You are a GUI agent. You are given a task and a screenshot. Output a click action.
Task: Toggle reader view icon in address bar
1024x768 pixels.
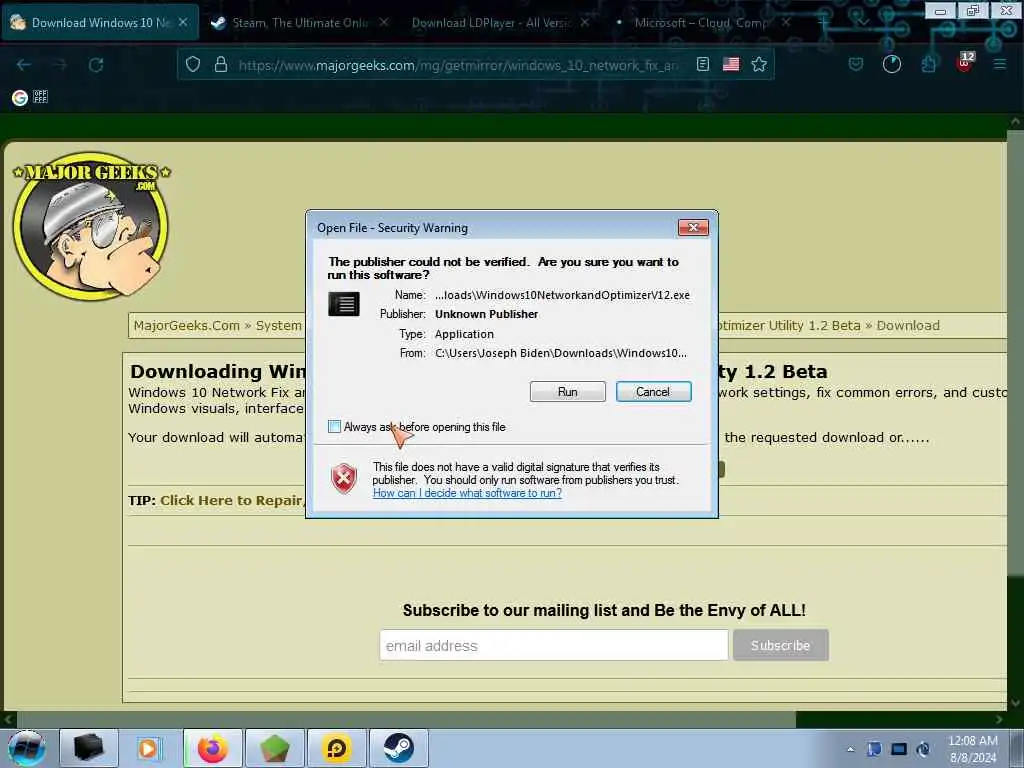703,64
